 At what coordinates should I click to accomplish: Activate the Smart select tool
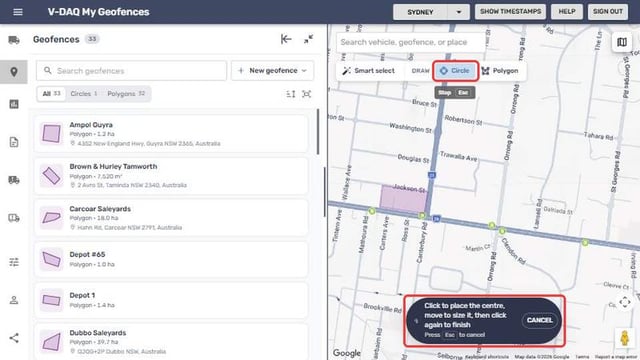click(x=369, y=71)
